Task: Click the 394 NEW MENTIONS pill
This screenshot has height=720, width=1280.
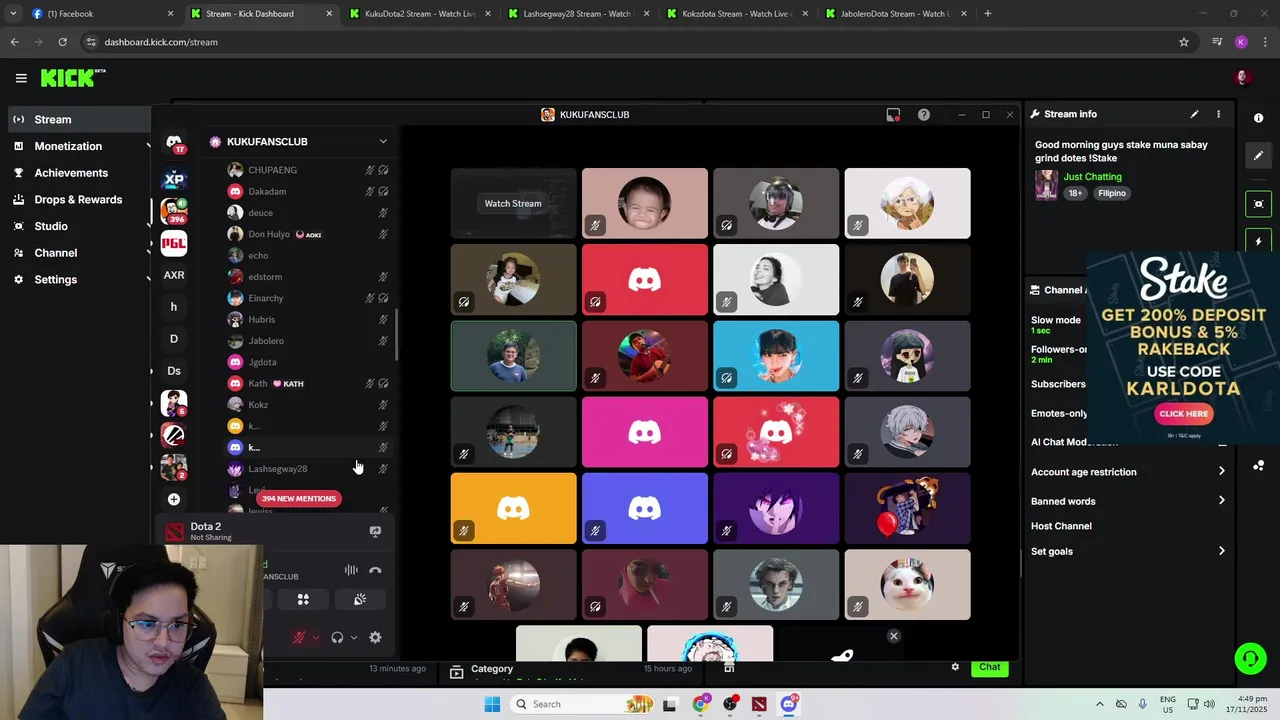Action: pos(299,498)
